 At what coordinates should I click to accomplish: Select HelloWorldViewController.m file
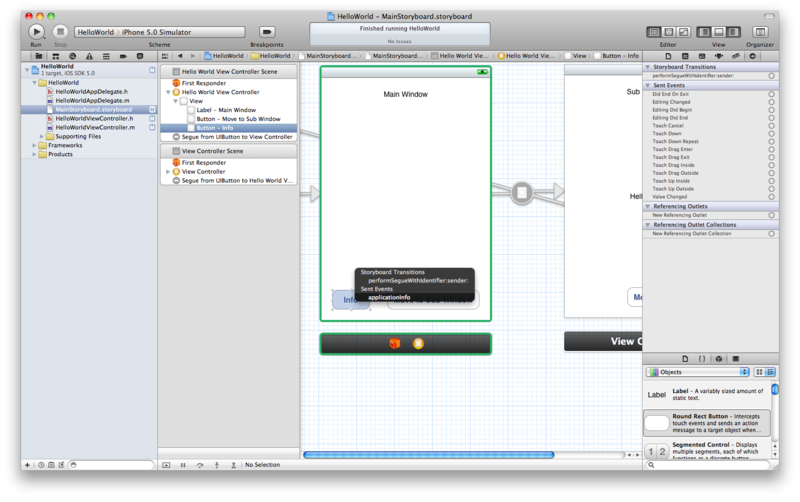pyautogui.click(x=94, y=128)
